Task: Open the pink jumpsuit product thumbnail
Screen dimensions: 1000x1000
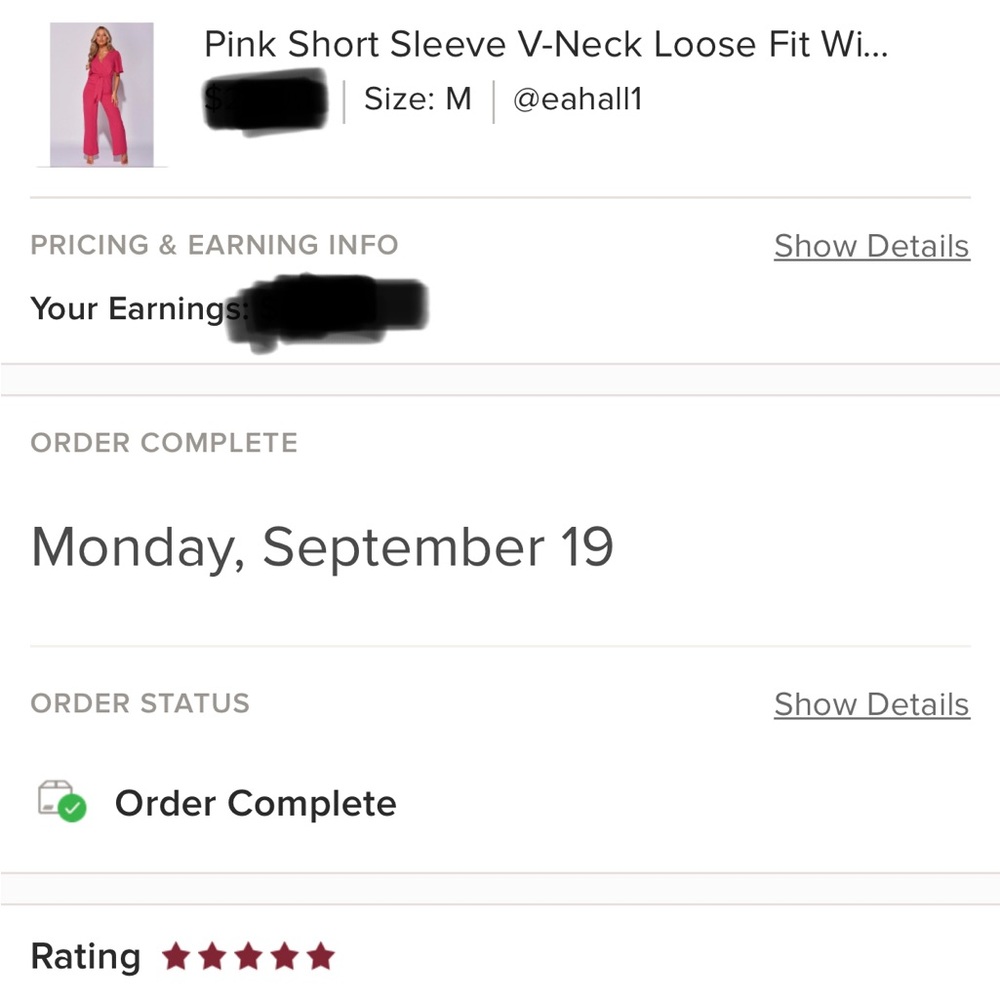Action: tap(102, 94)
